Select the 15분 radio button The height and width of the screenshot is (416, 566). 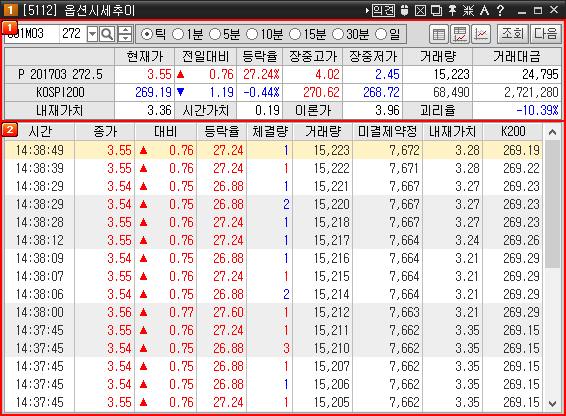click(295, 34)
